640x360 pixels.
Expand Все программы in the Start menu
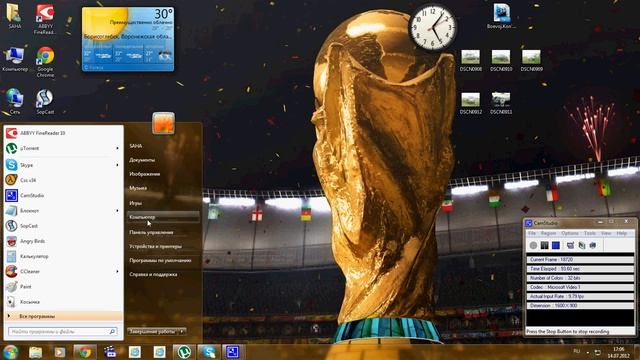click(63, 316)
